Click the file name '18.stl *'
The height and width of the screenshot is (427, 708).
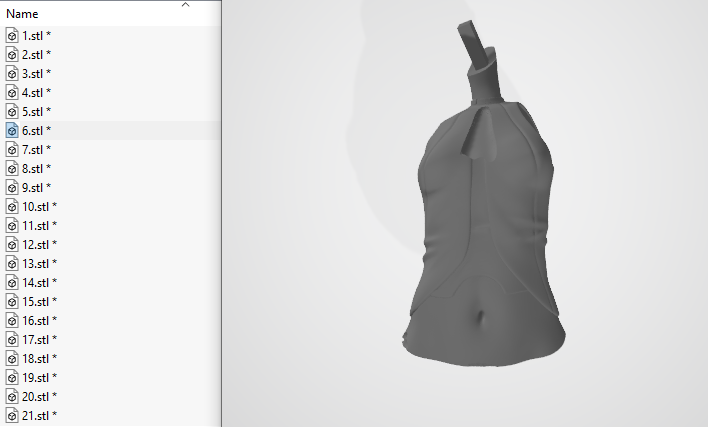pos(40,358)
